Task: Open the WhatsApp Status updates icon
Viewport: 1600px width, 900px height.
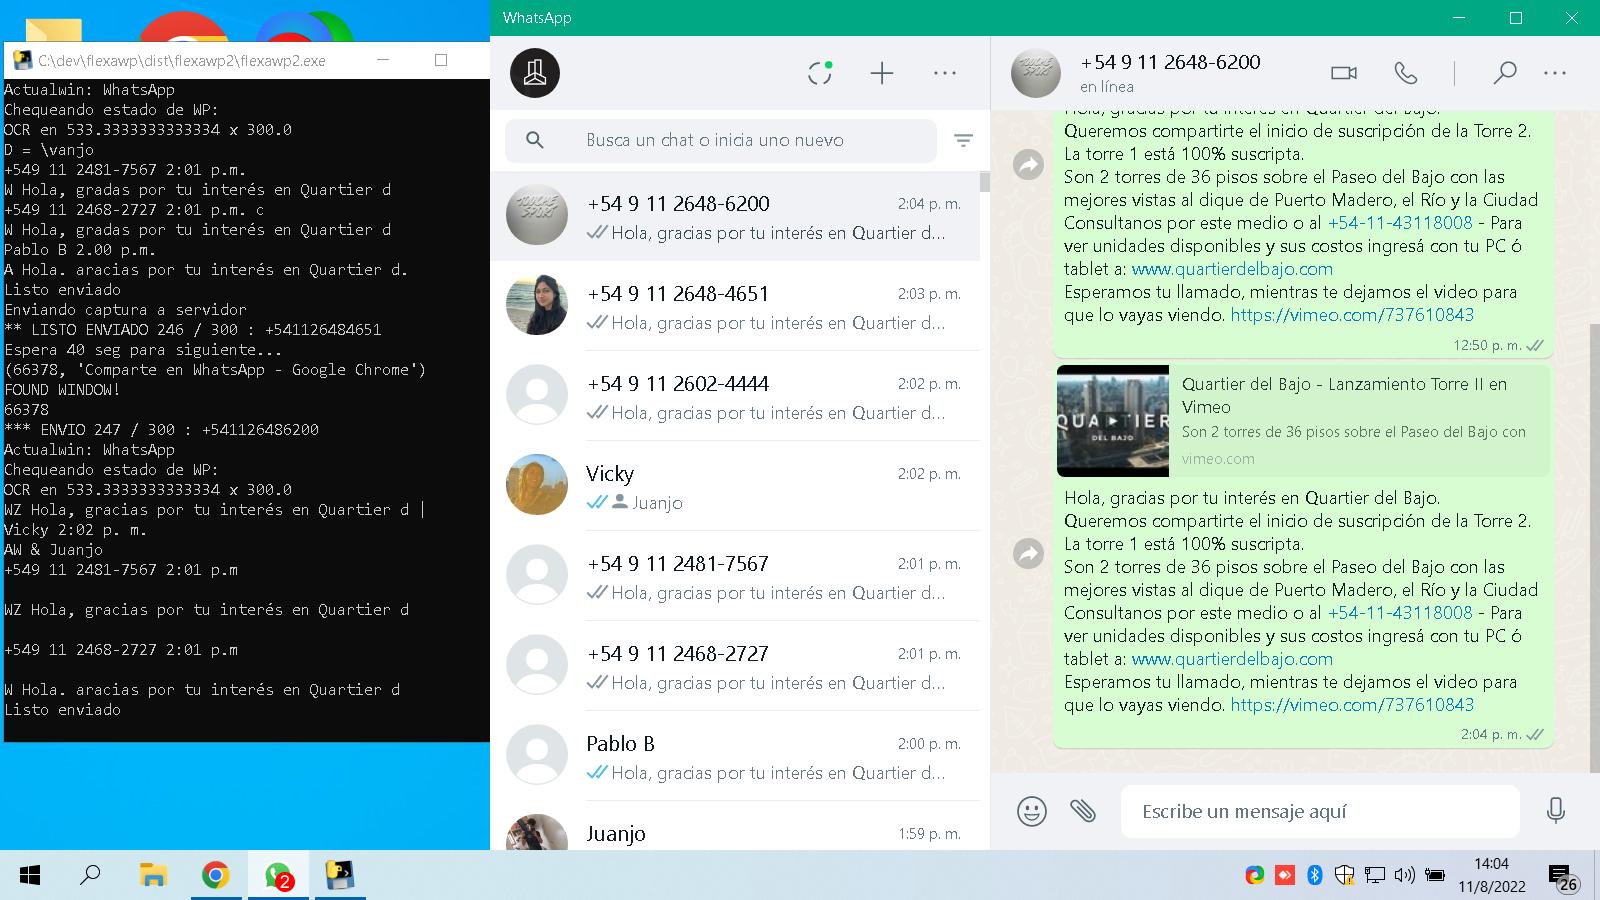Action: [x=820, y=73]
